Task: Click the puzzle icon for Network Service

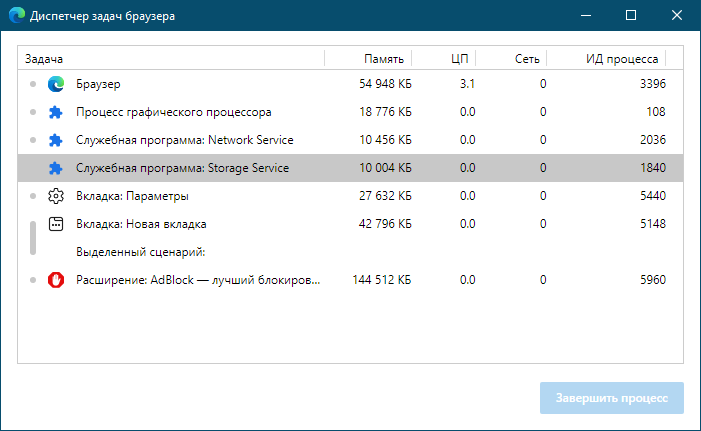Action: (56, 140)
